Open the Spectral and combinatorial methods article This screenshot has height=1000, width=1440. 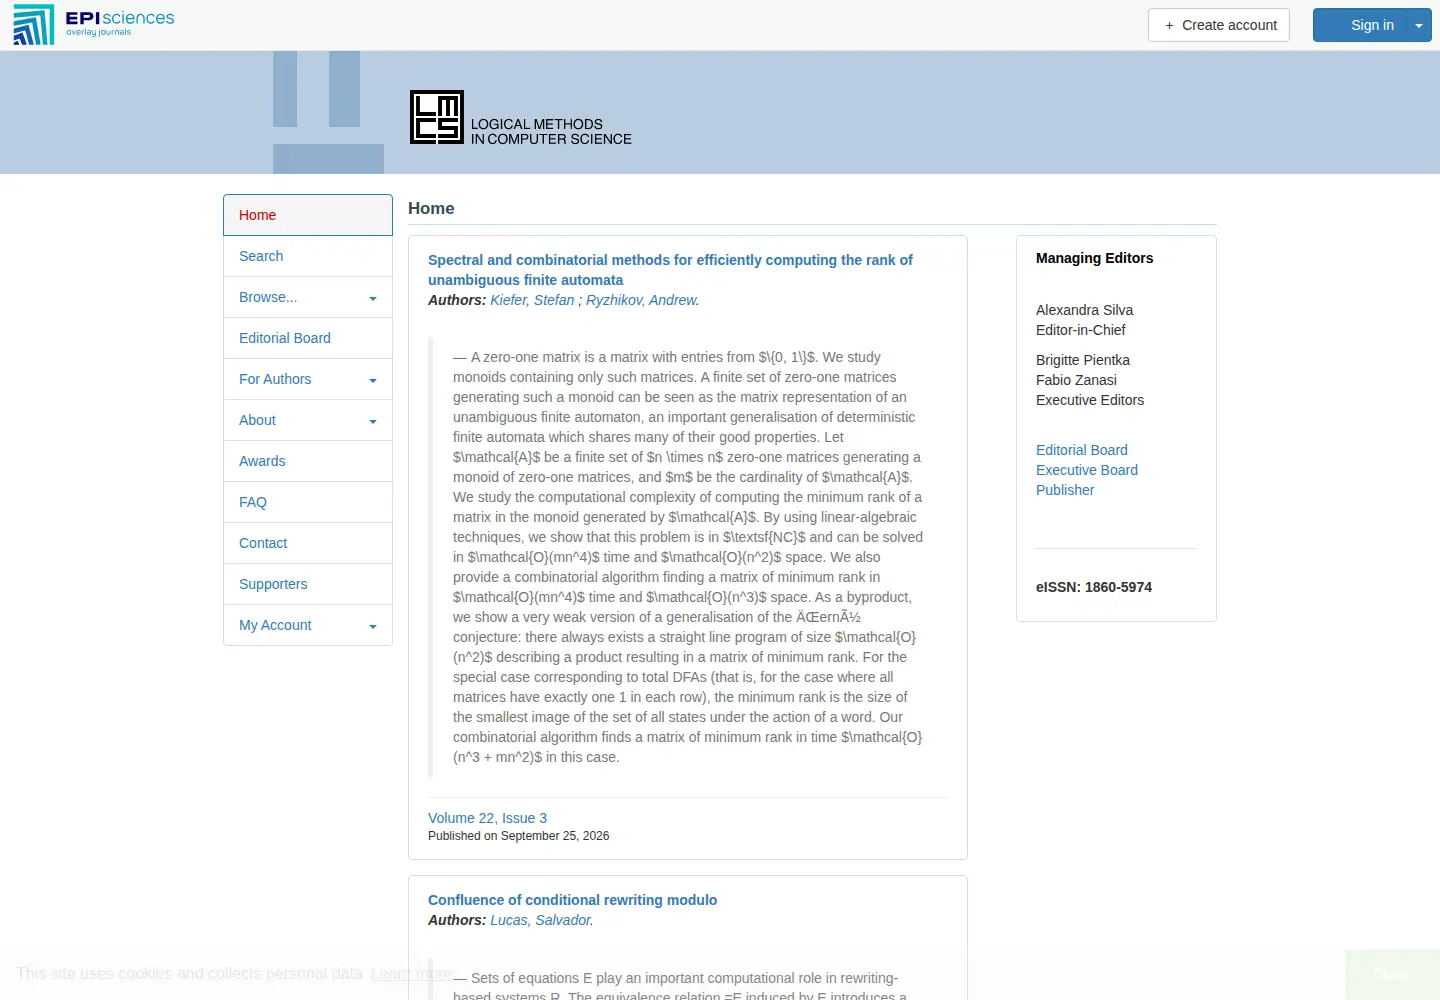(x=670, y=270)
